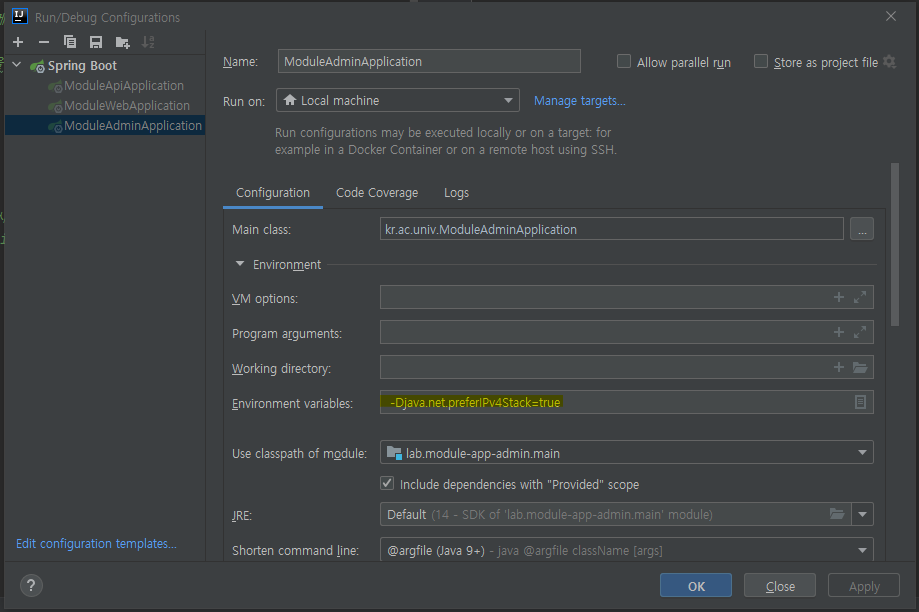Click the Remove Configuration minus icon

pyautogui.click(x=43, y=42)
